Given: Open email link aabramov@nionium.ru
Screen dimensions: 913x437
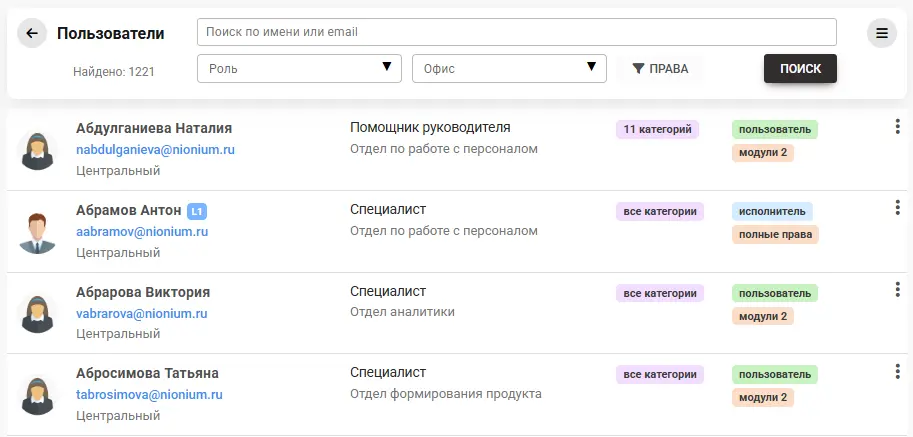Looking at the screenshot, I should point(142,232).
